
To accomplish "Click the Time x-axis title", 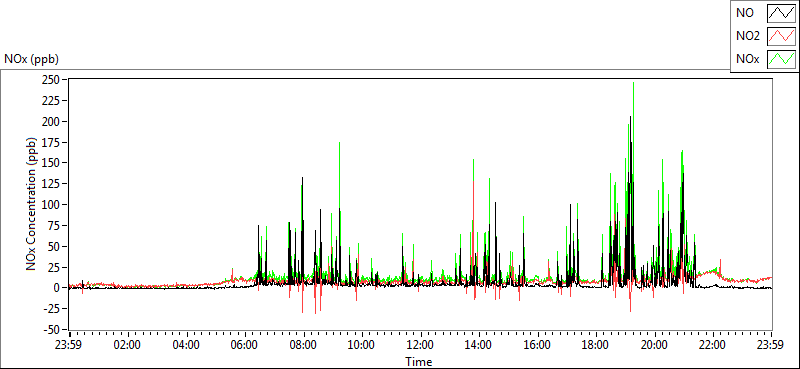I will click(x=419, y=361).
